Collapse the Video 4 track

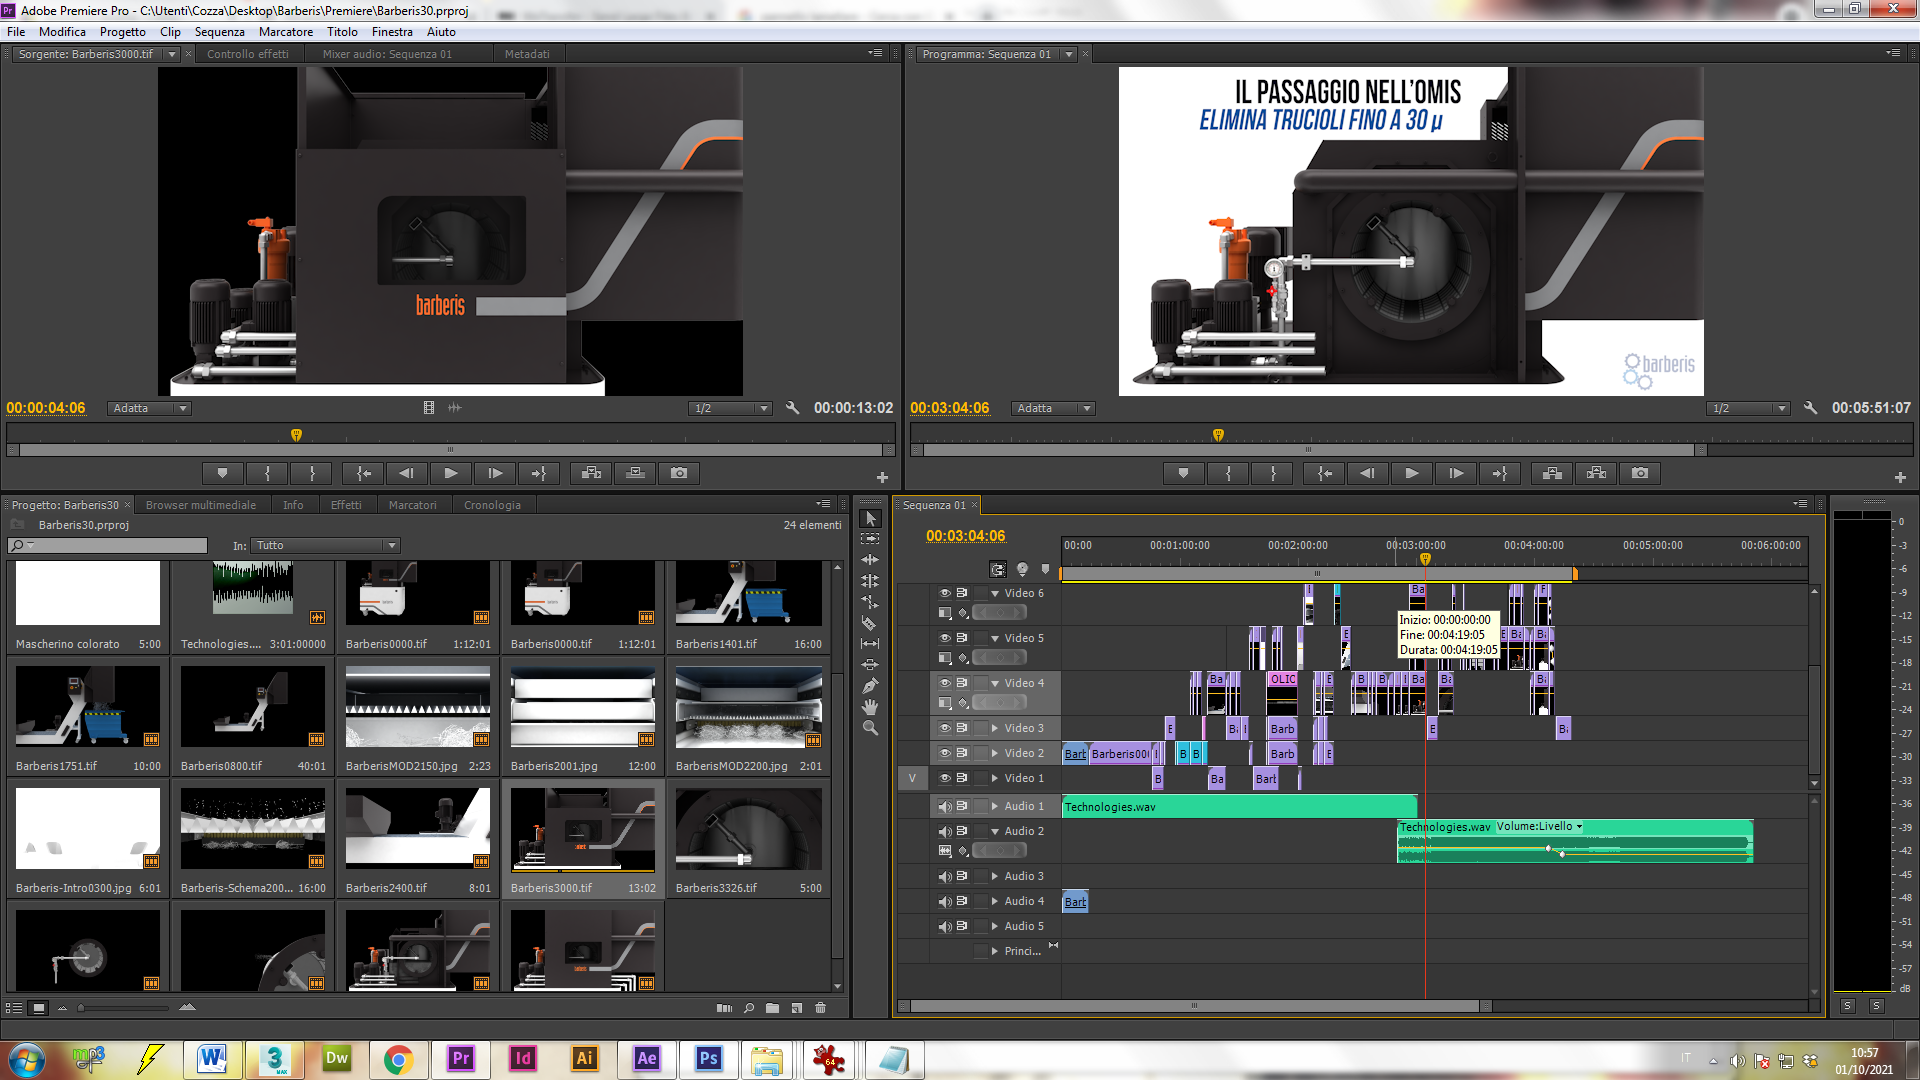click(x=995, y=683)
